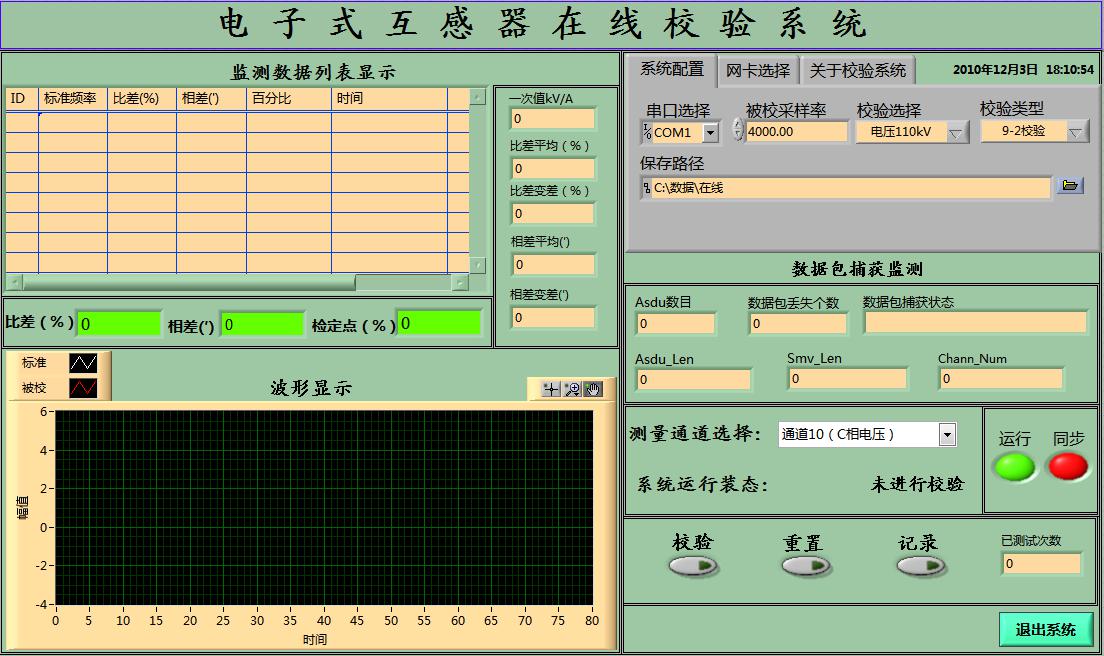Click the date time 2010年12月3日 text
This screenshot has width=1104, height=656.
[1023, 70]
